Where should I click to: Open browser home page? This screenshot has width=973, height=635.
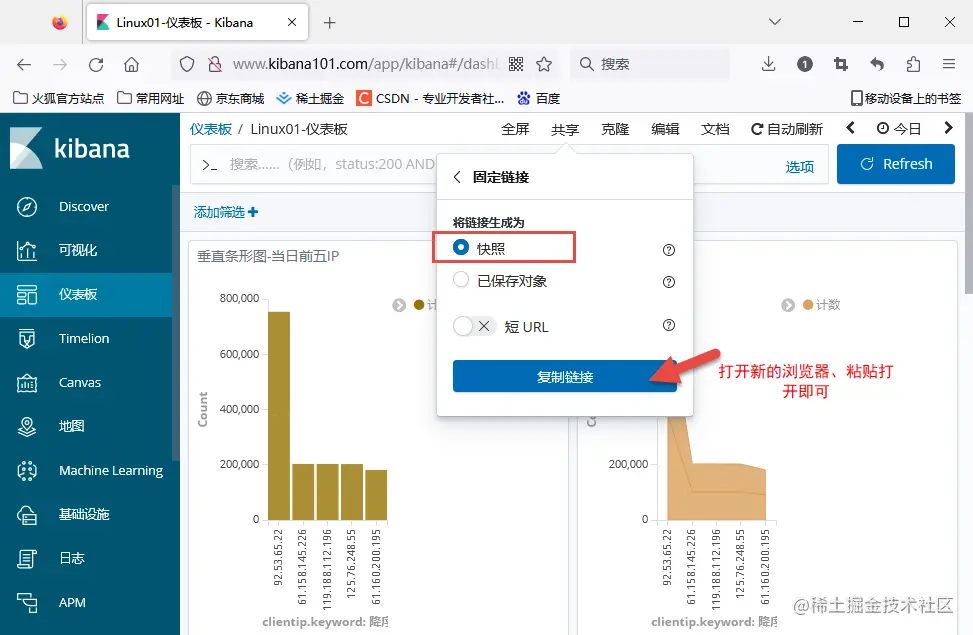131,64
